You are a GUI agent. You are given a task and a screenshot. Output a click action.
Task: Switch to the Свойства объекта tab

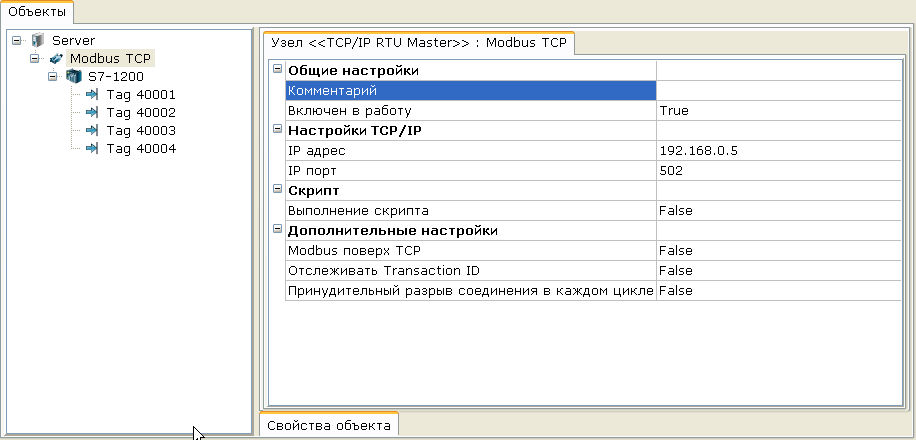click(329, 425)
